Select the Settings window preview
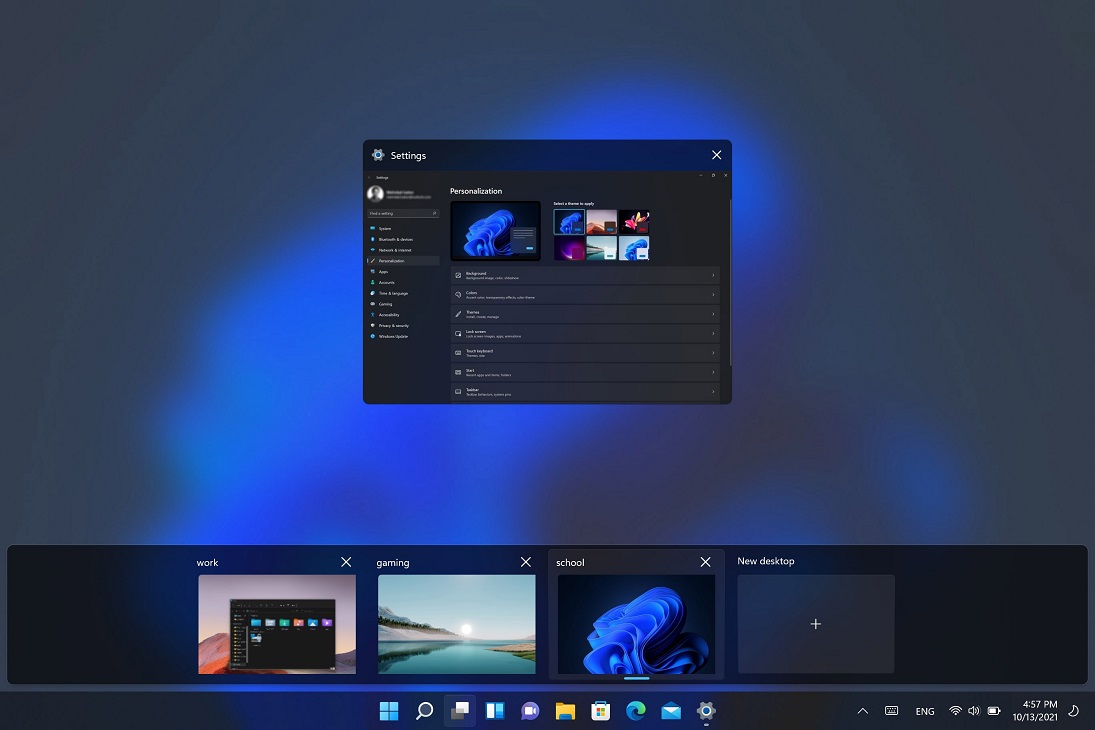 (x=547, y=283)
